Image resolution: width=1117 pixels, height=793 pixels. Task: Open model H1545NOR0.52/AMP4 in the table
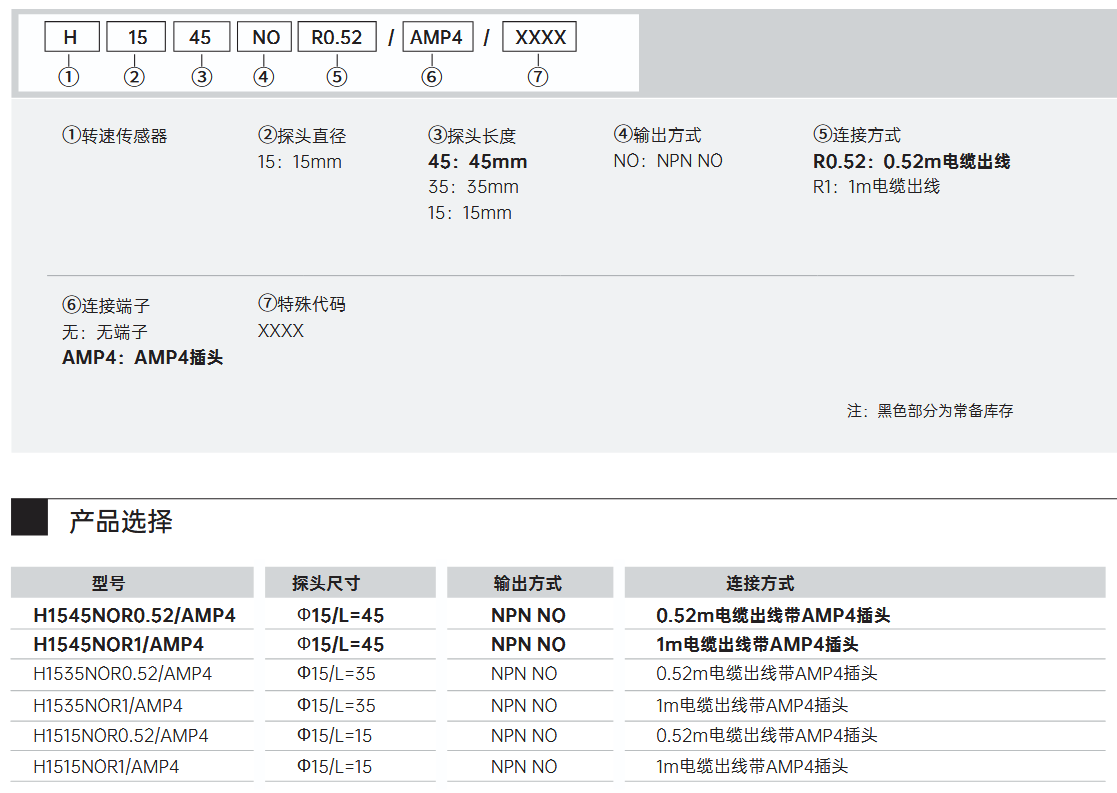click(134, 615)
